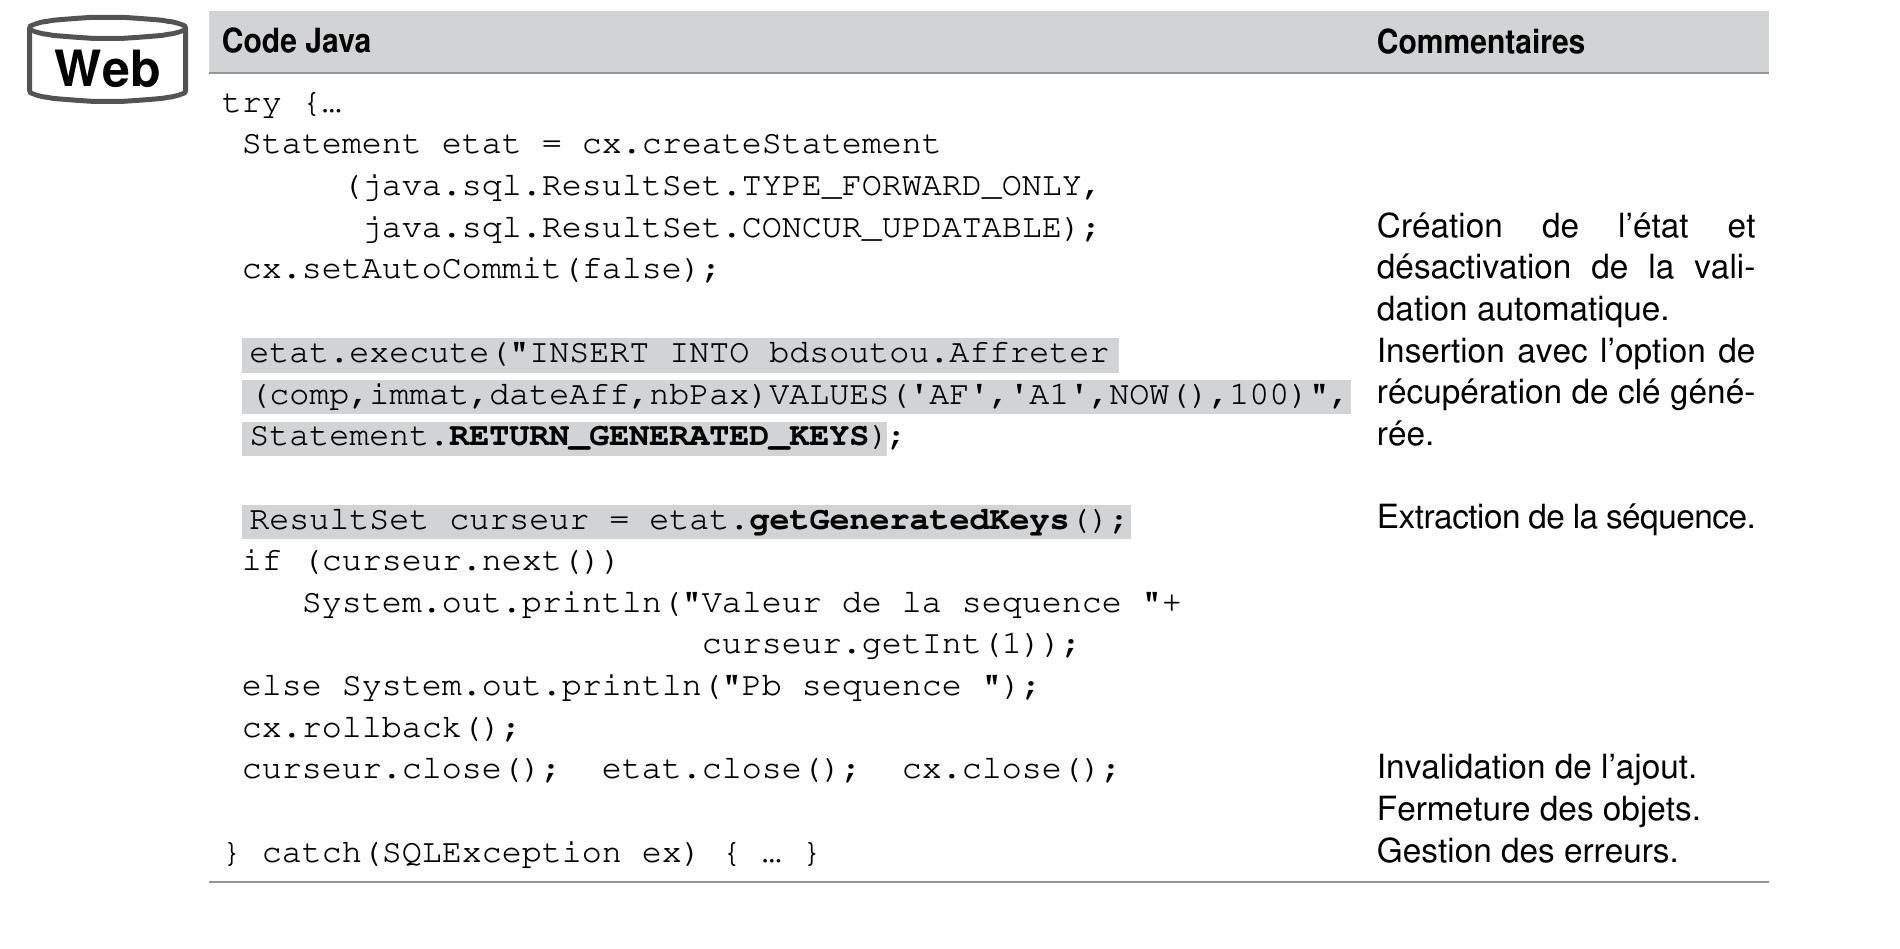1900x949 pixels.
Task: Click the etat.close() call
Action: point(730,770)
